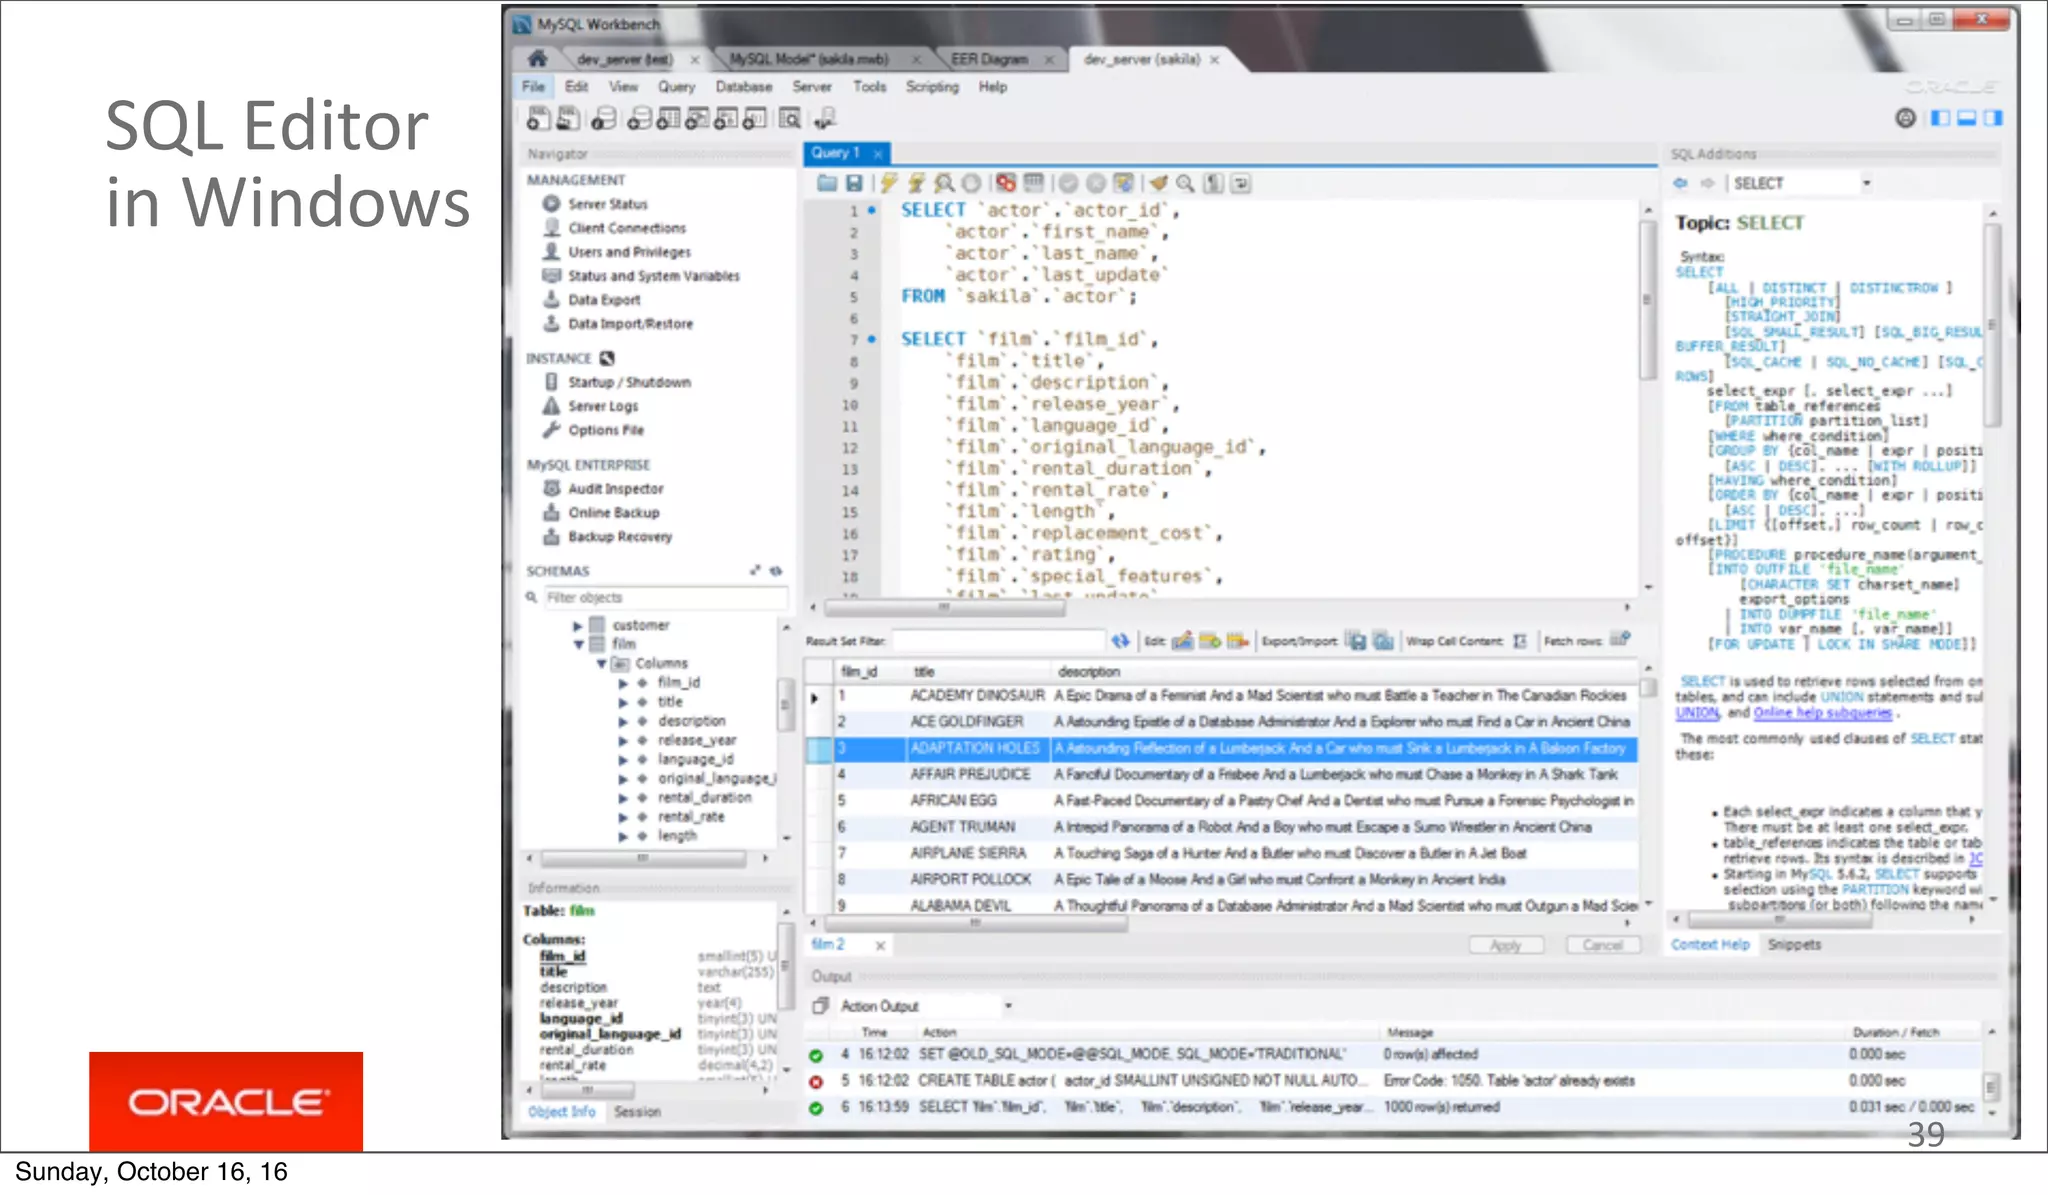
Task: Open the Action Output dropdown
Action: pyautogui.click(x=1008, y=1006)
